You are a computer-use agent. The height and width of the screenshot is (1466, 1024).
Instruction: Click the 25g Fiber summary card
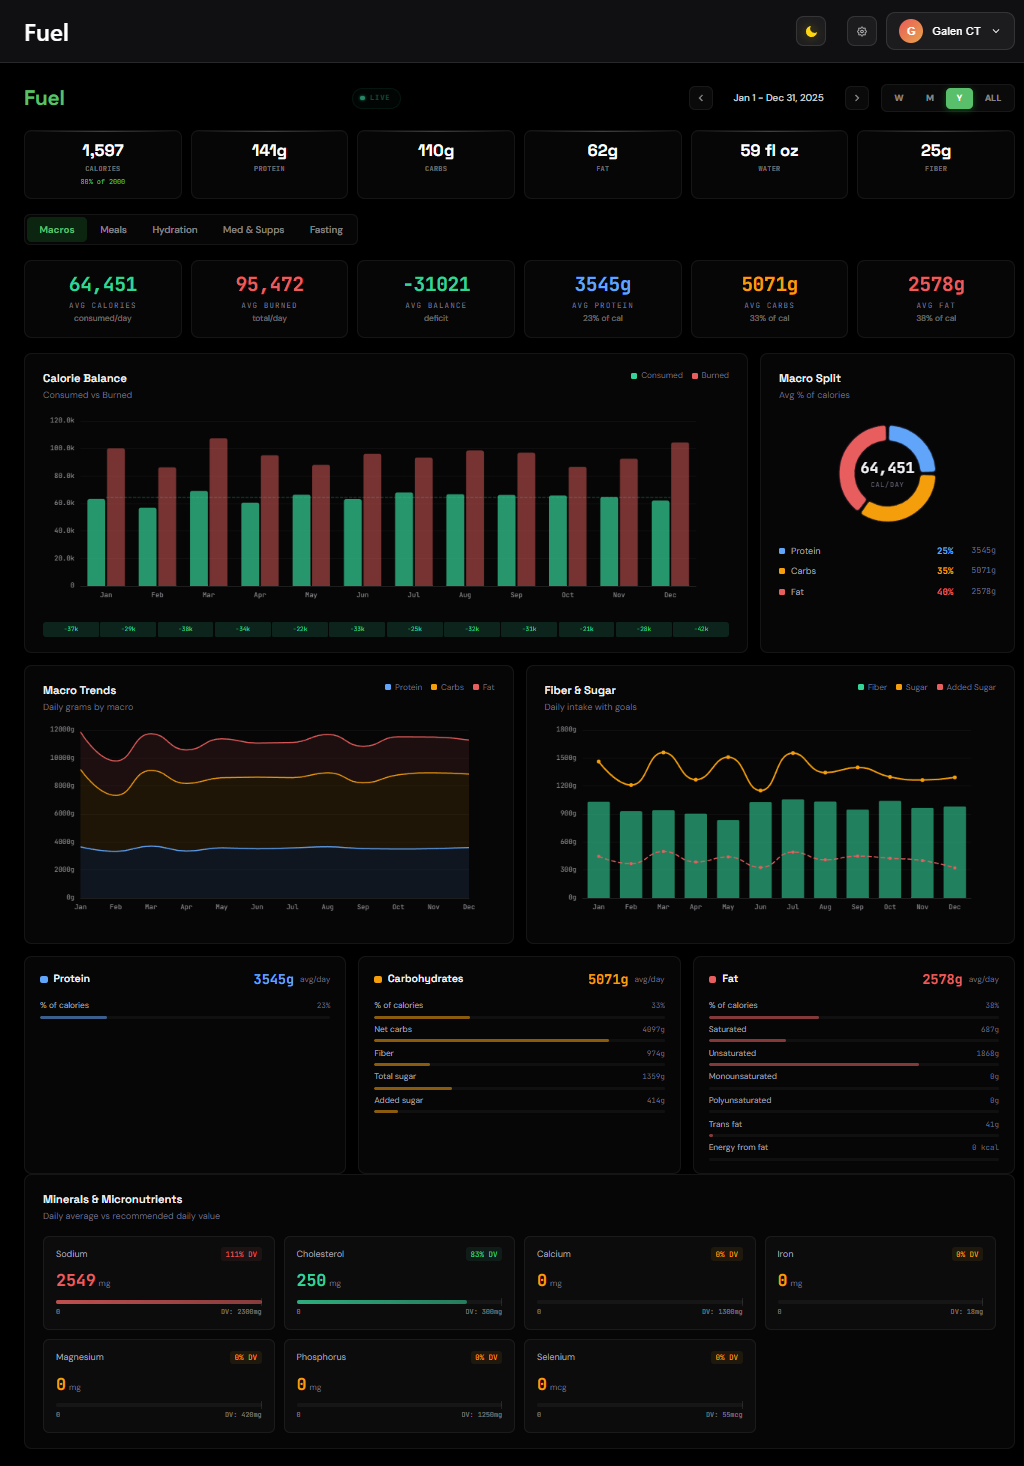pos(936,164)
